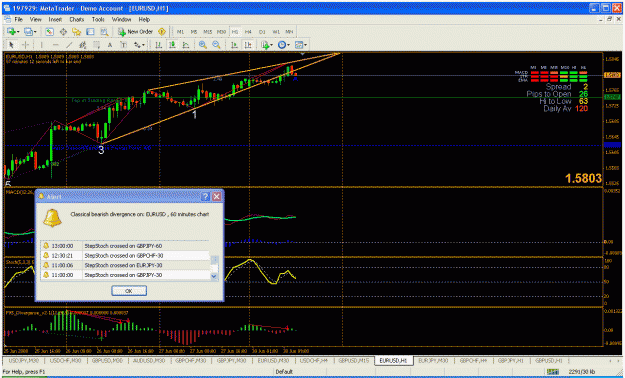Select alert row StepStoch crossed on EURJPY-30
The width and height of the screenshot is (625, 378).
tap(125, 265)
